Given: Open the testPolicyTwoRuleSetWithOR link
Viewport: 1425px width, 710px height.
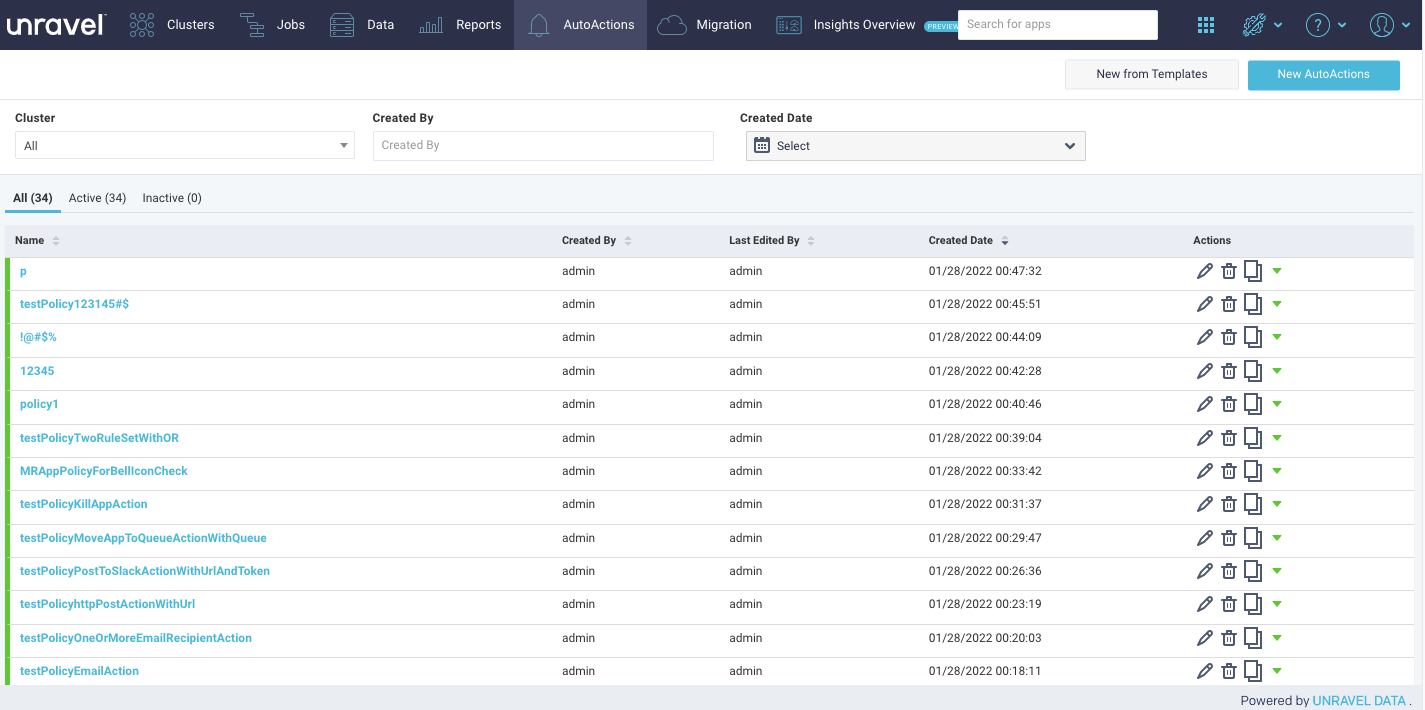Looking at the screenshot, I should click(x=99, y=438).
